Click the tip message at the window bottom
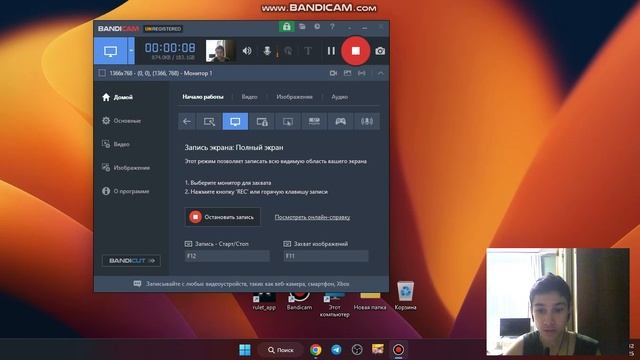 pyautogui.click(x=241, y=284)
